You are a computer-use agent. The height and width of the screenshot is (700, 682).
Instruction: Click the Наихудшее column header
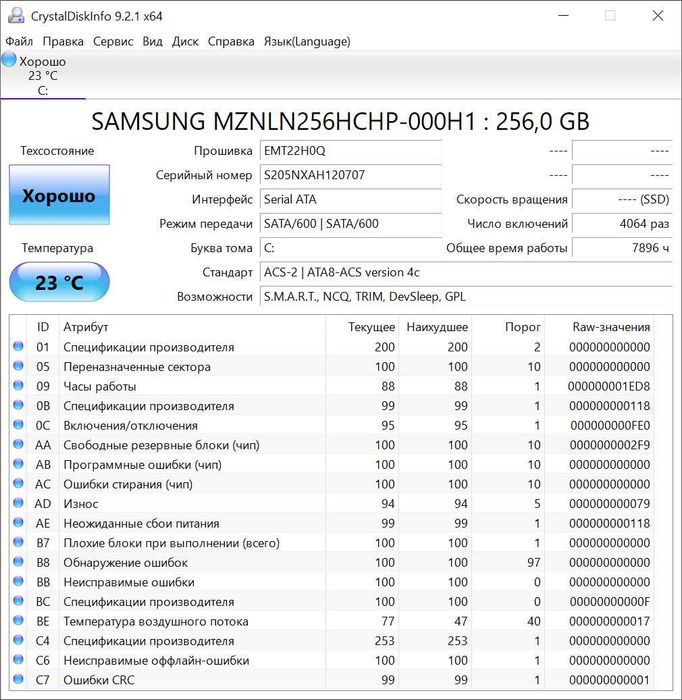pyautogui.click(x=437, y=327)
